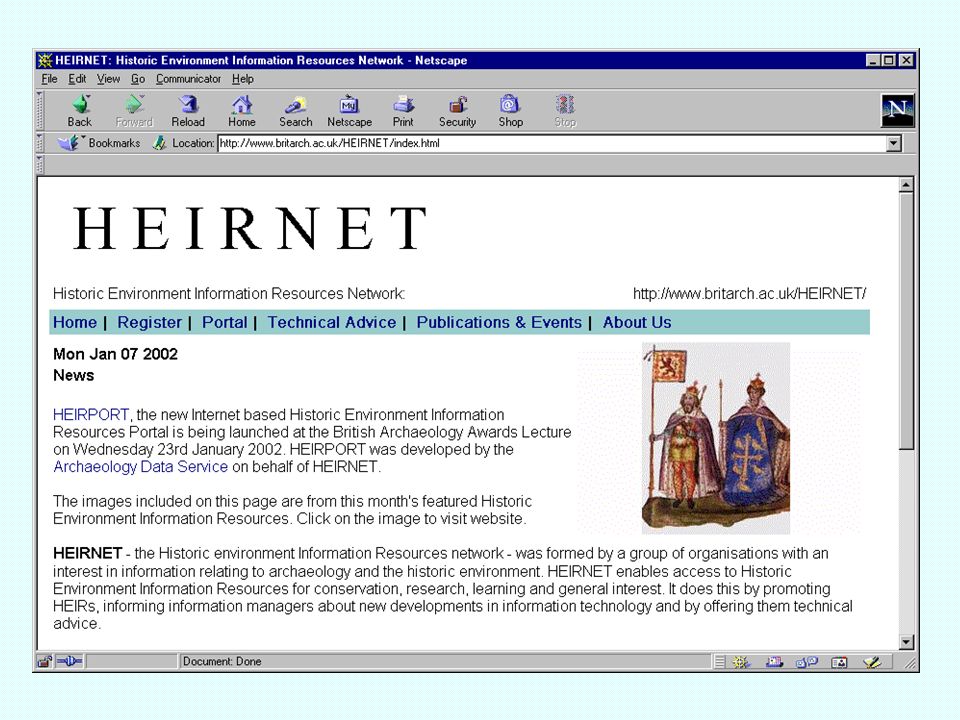Screen dimensions: 960x720
Task: Go to Publications & Events link
Action: [x=499, y=322]
